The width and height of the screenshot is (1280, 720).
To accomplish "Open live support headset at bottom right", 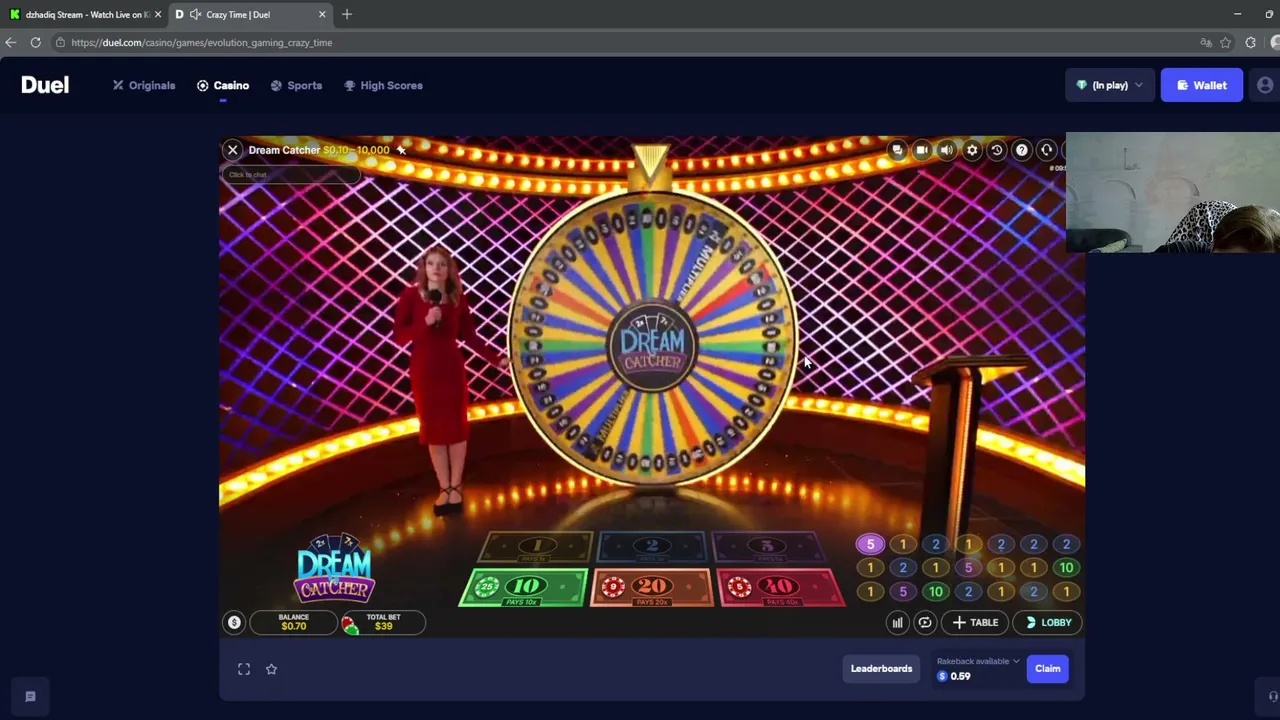I will tap(1272, 697).
